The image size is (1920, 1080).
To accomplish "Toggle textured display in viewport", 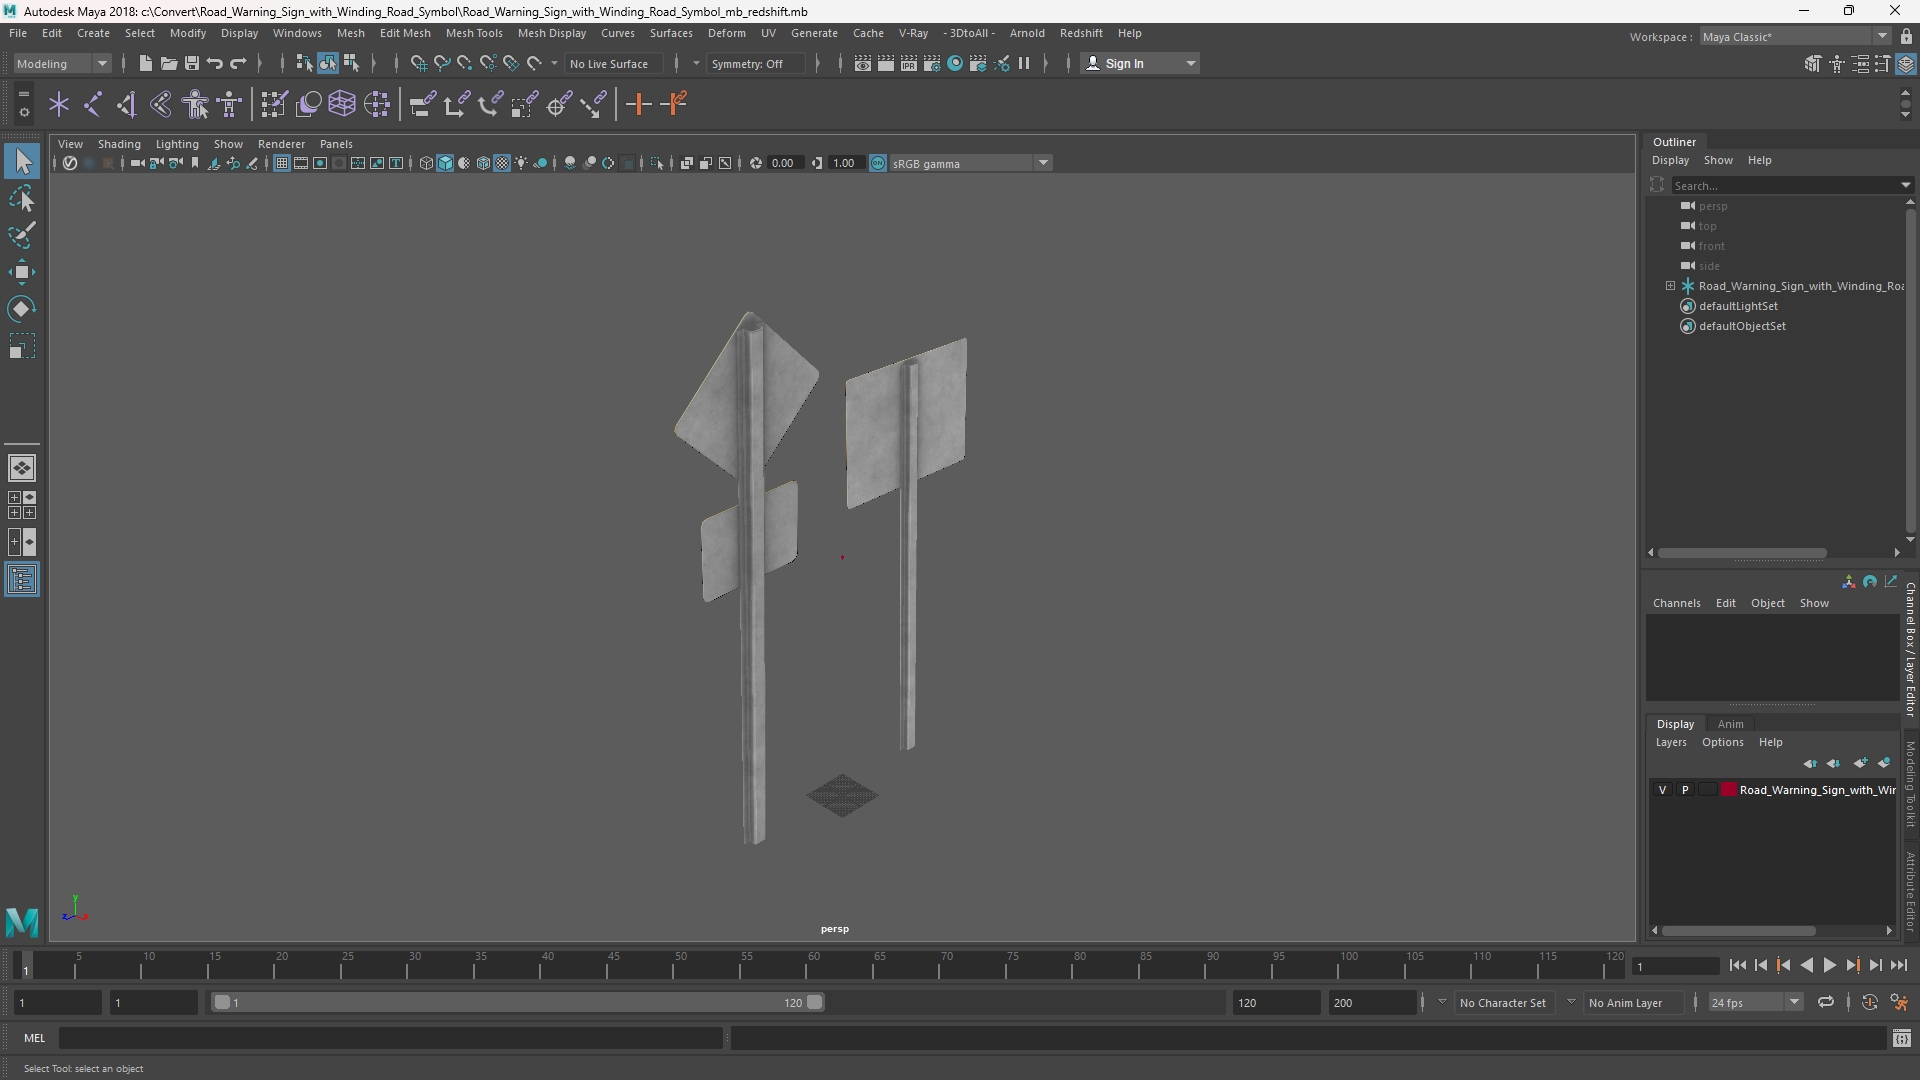I will coord(502,163).
